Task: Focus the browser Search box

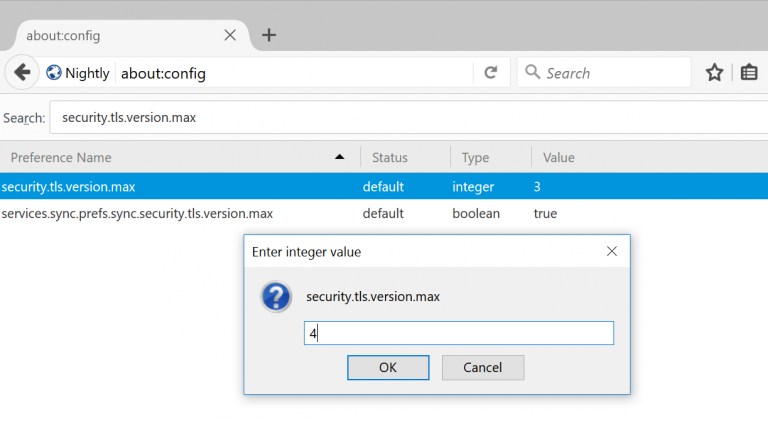Action: point(604,72)
